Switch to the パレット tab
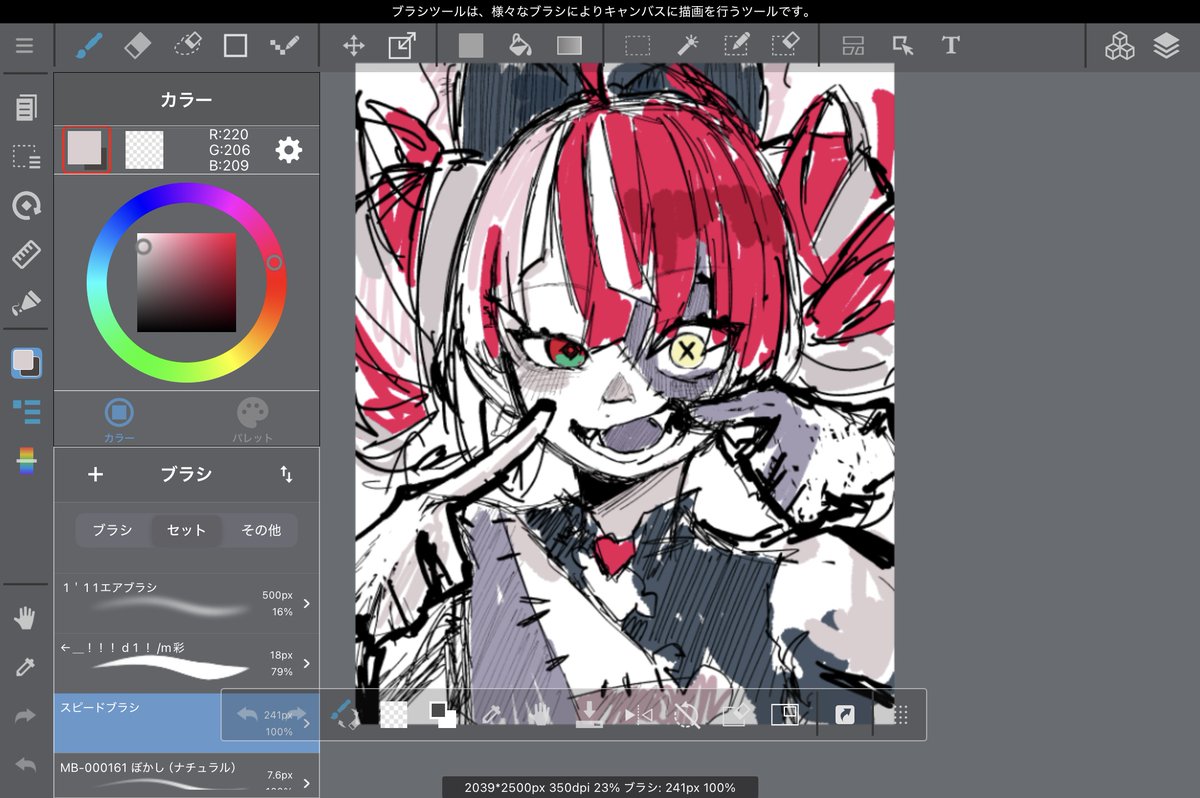 [x=253, y=420]
